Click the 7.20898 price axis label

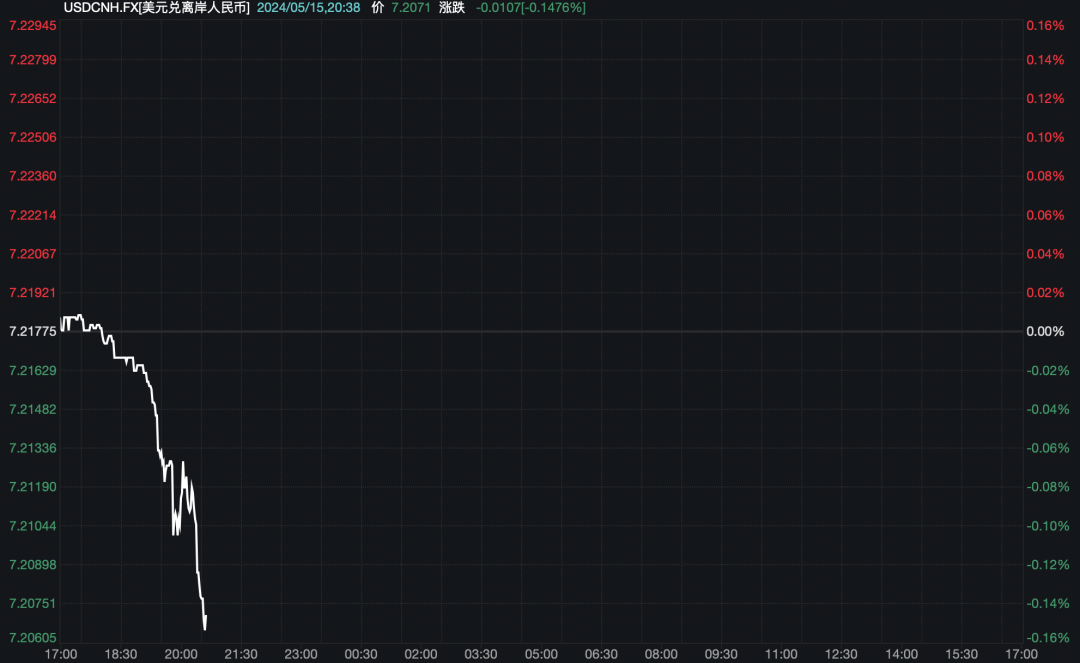32,565
